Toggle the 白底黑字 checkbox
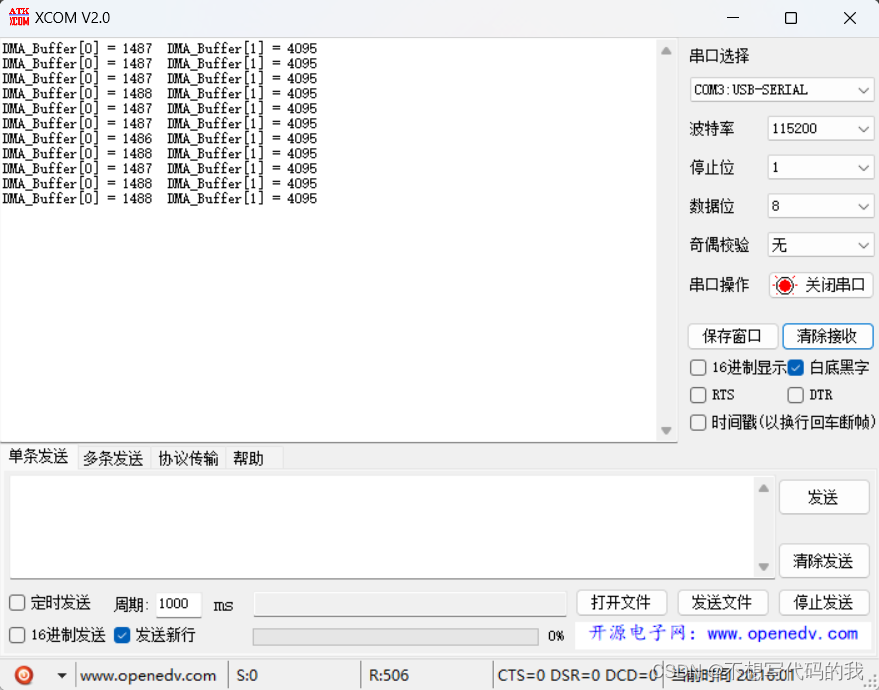The height and width of the screenshot is (690, 879). (x=795, y=368)
